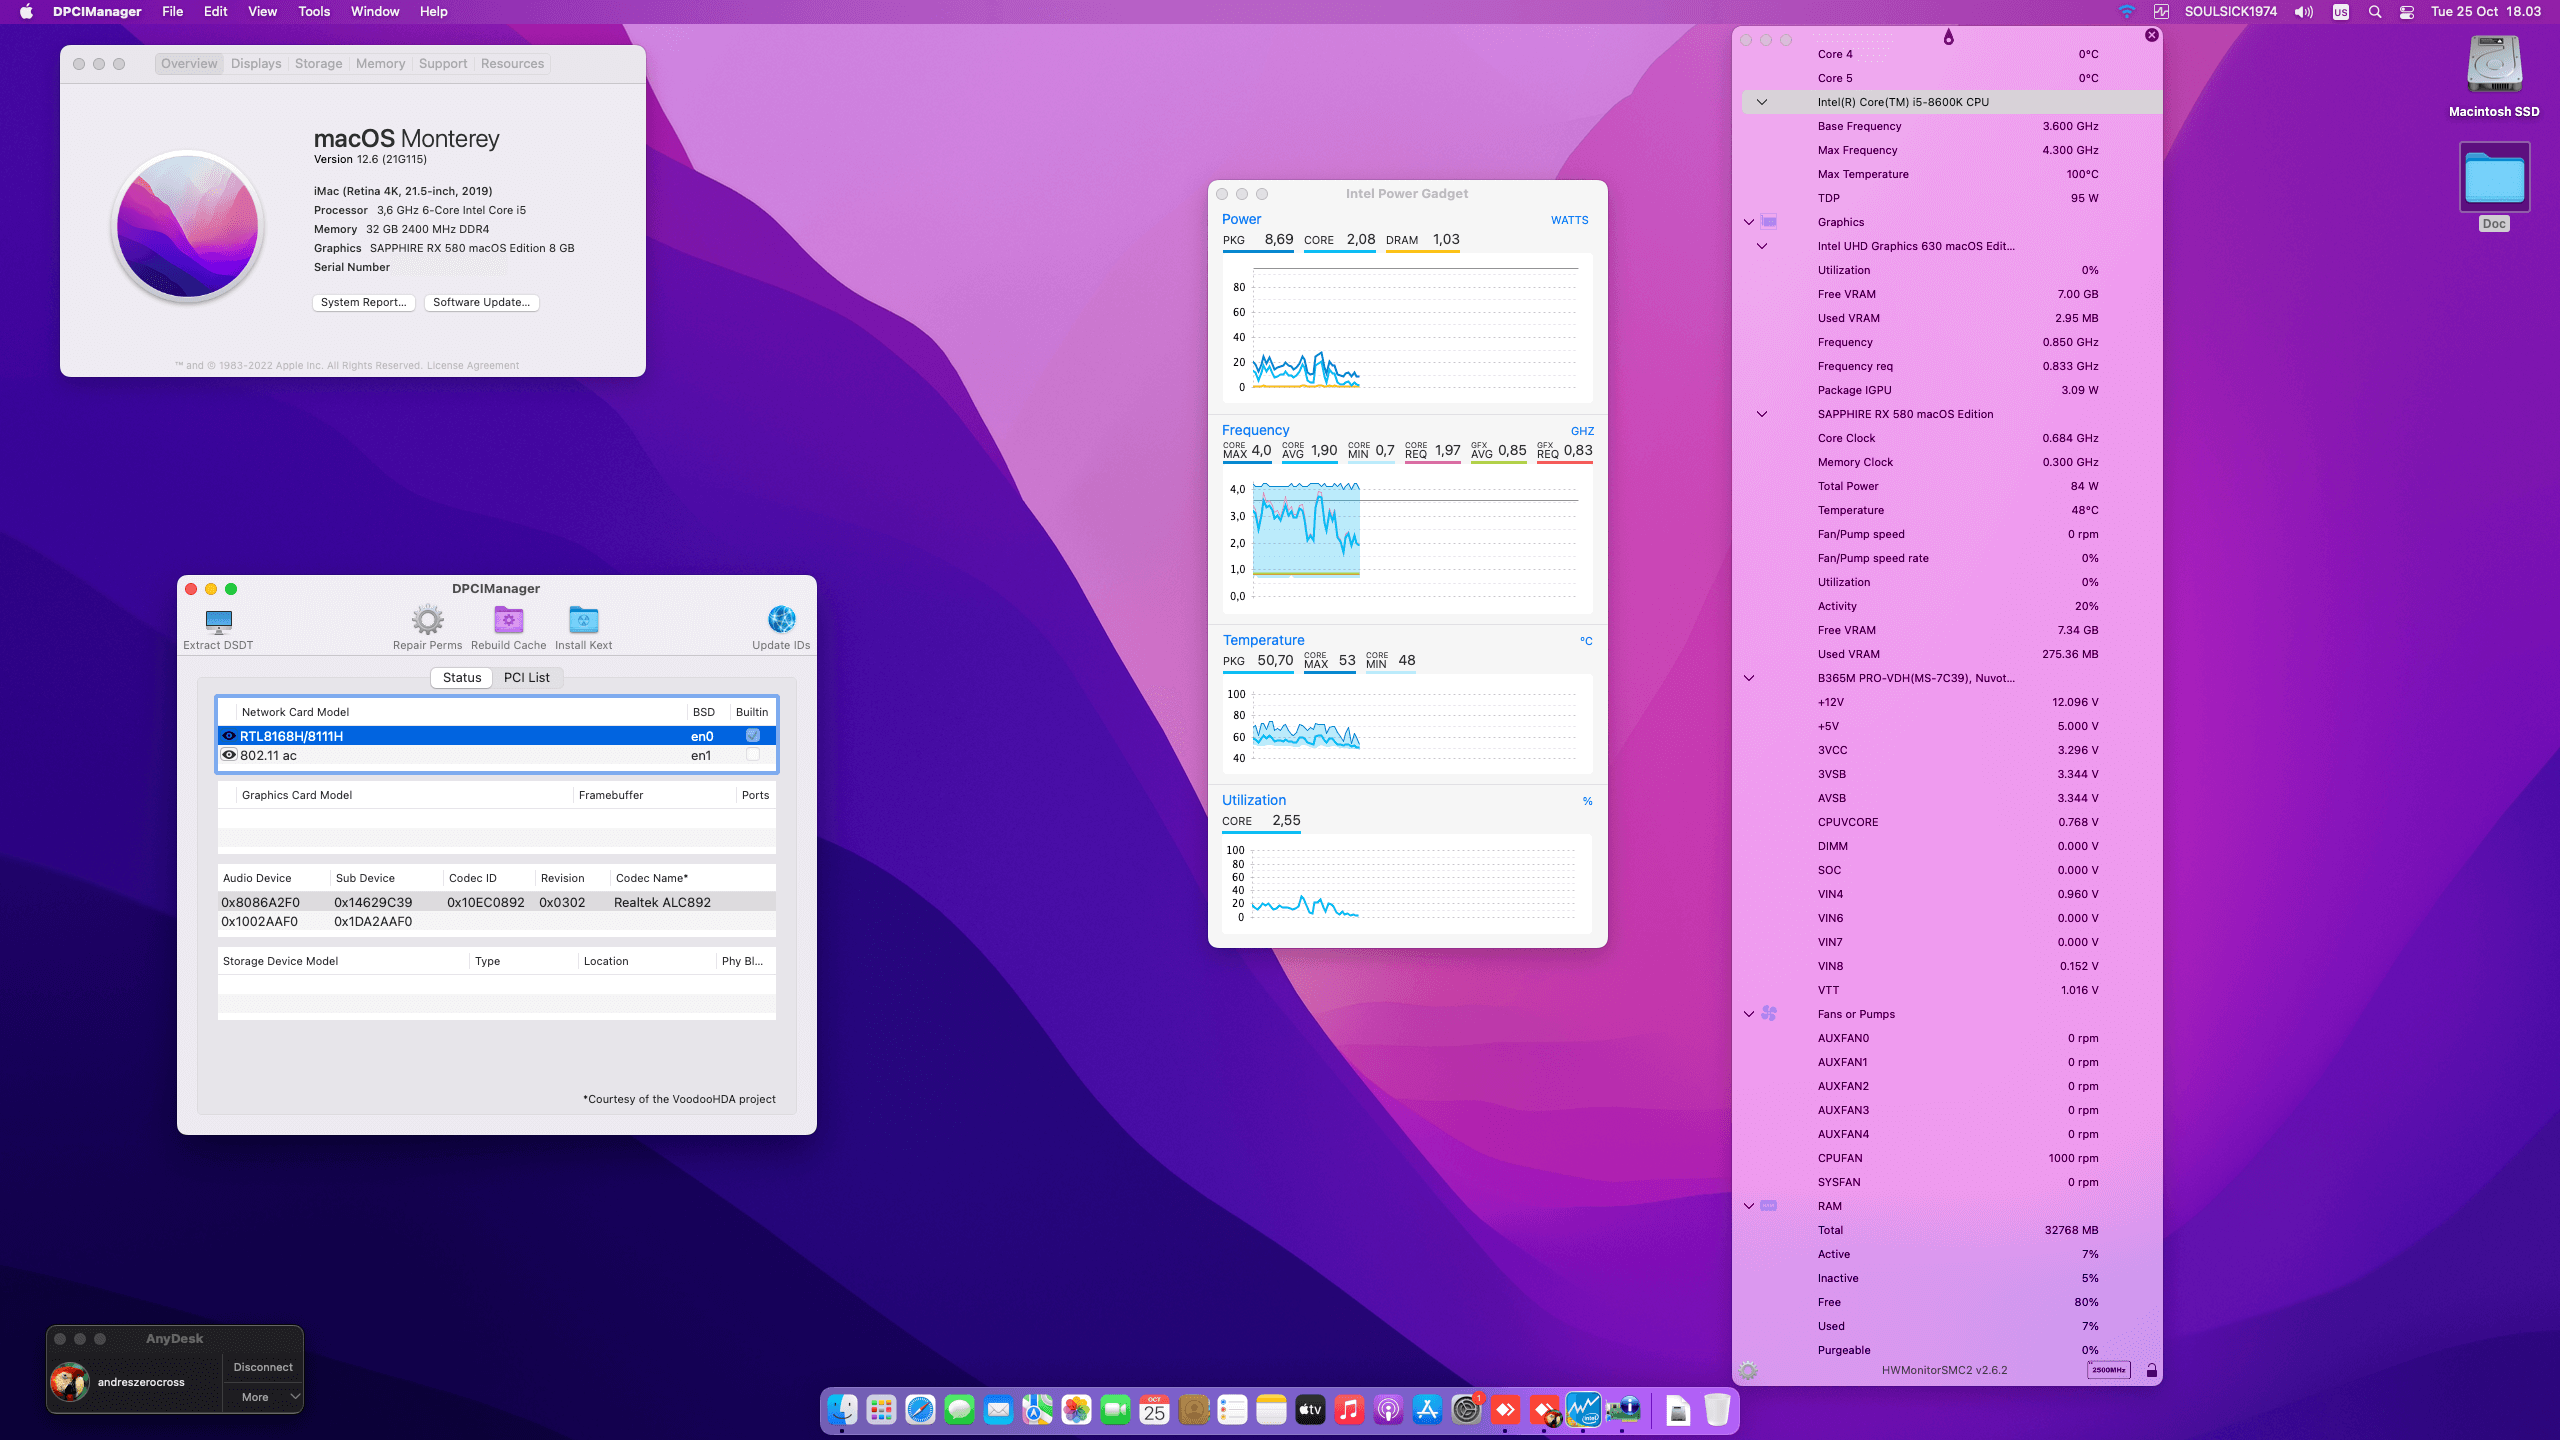Open Launchpad from the Dock
The image size is (2560, 1440).
pyautogui.click(x=881, y=1410)
